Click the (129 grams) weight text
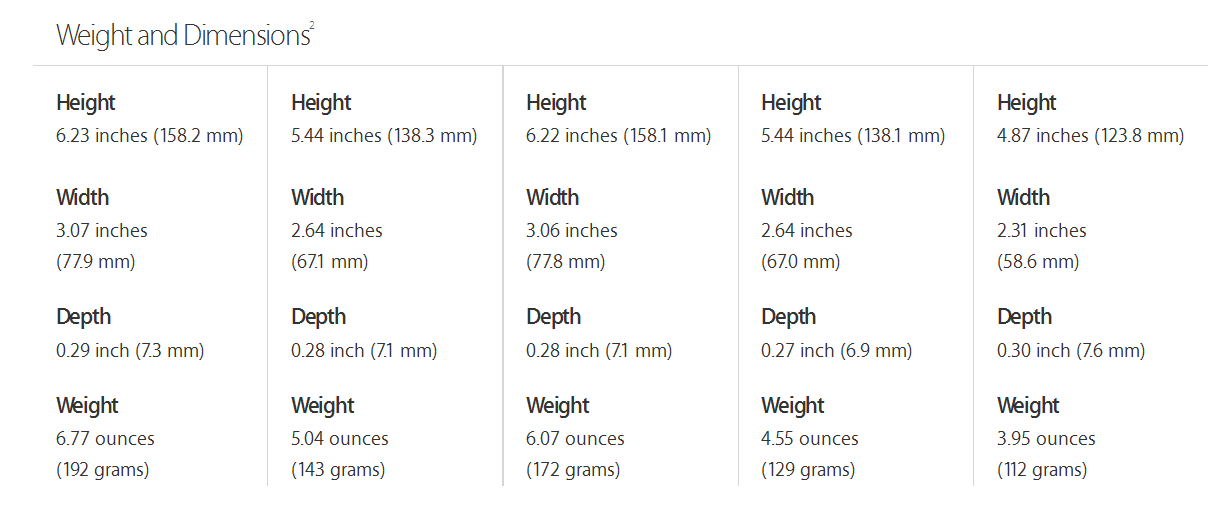 click(808, 469)
